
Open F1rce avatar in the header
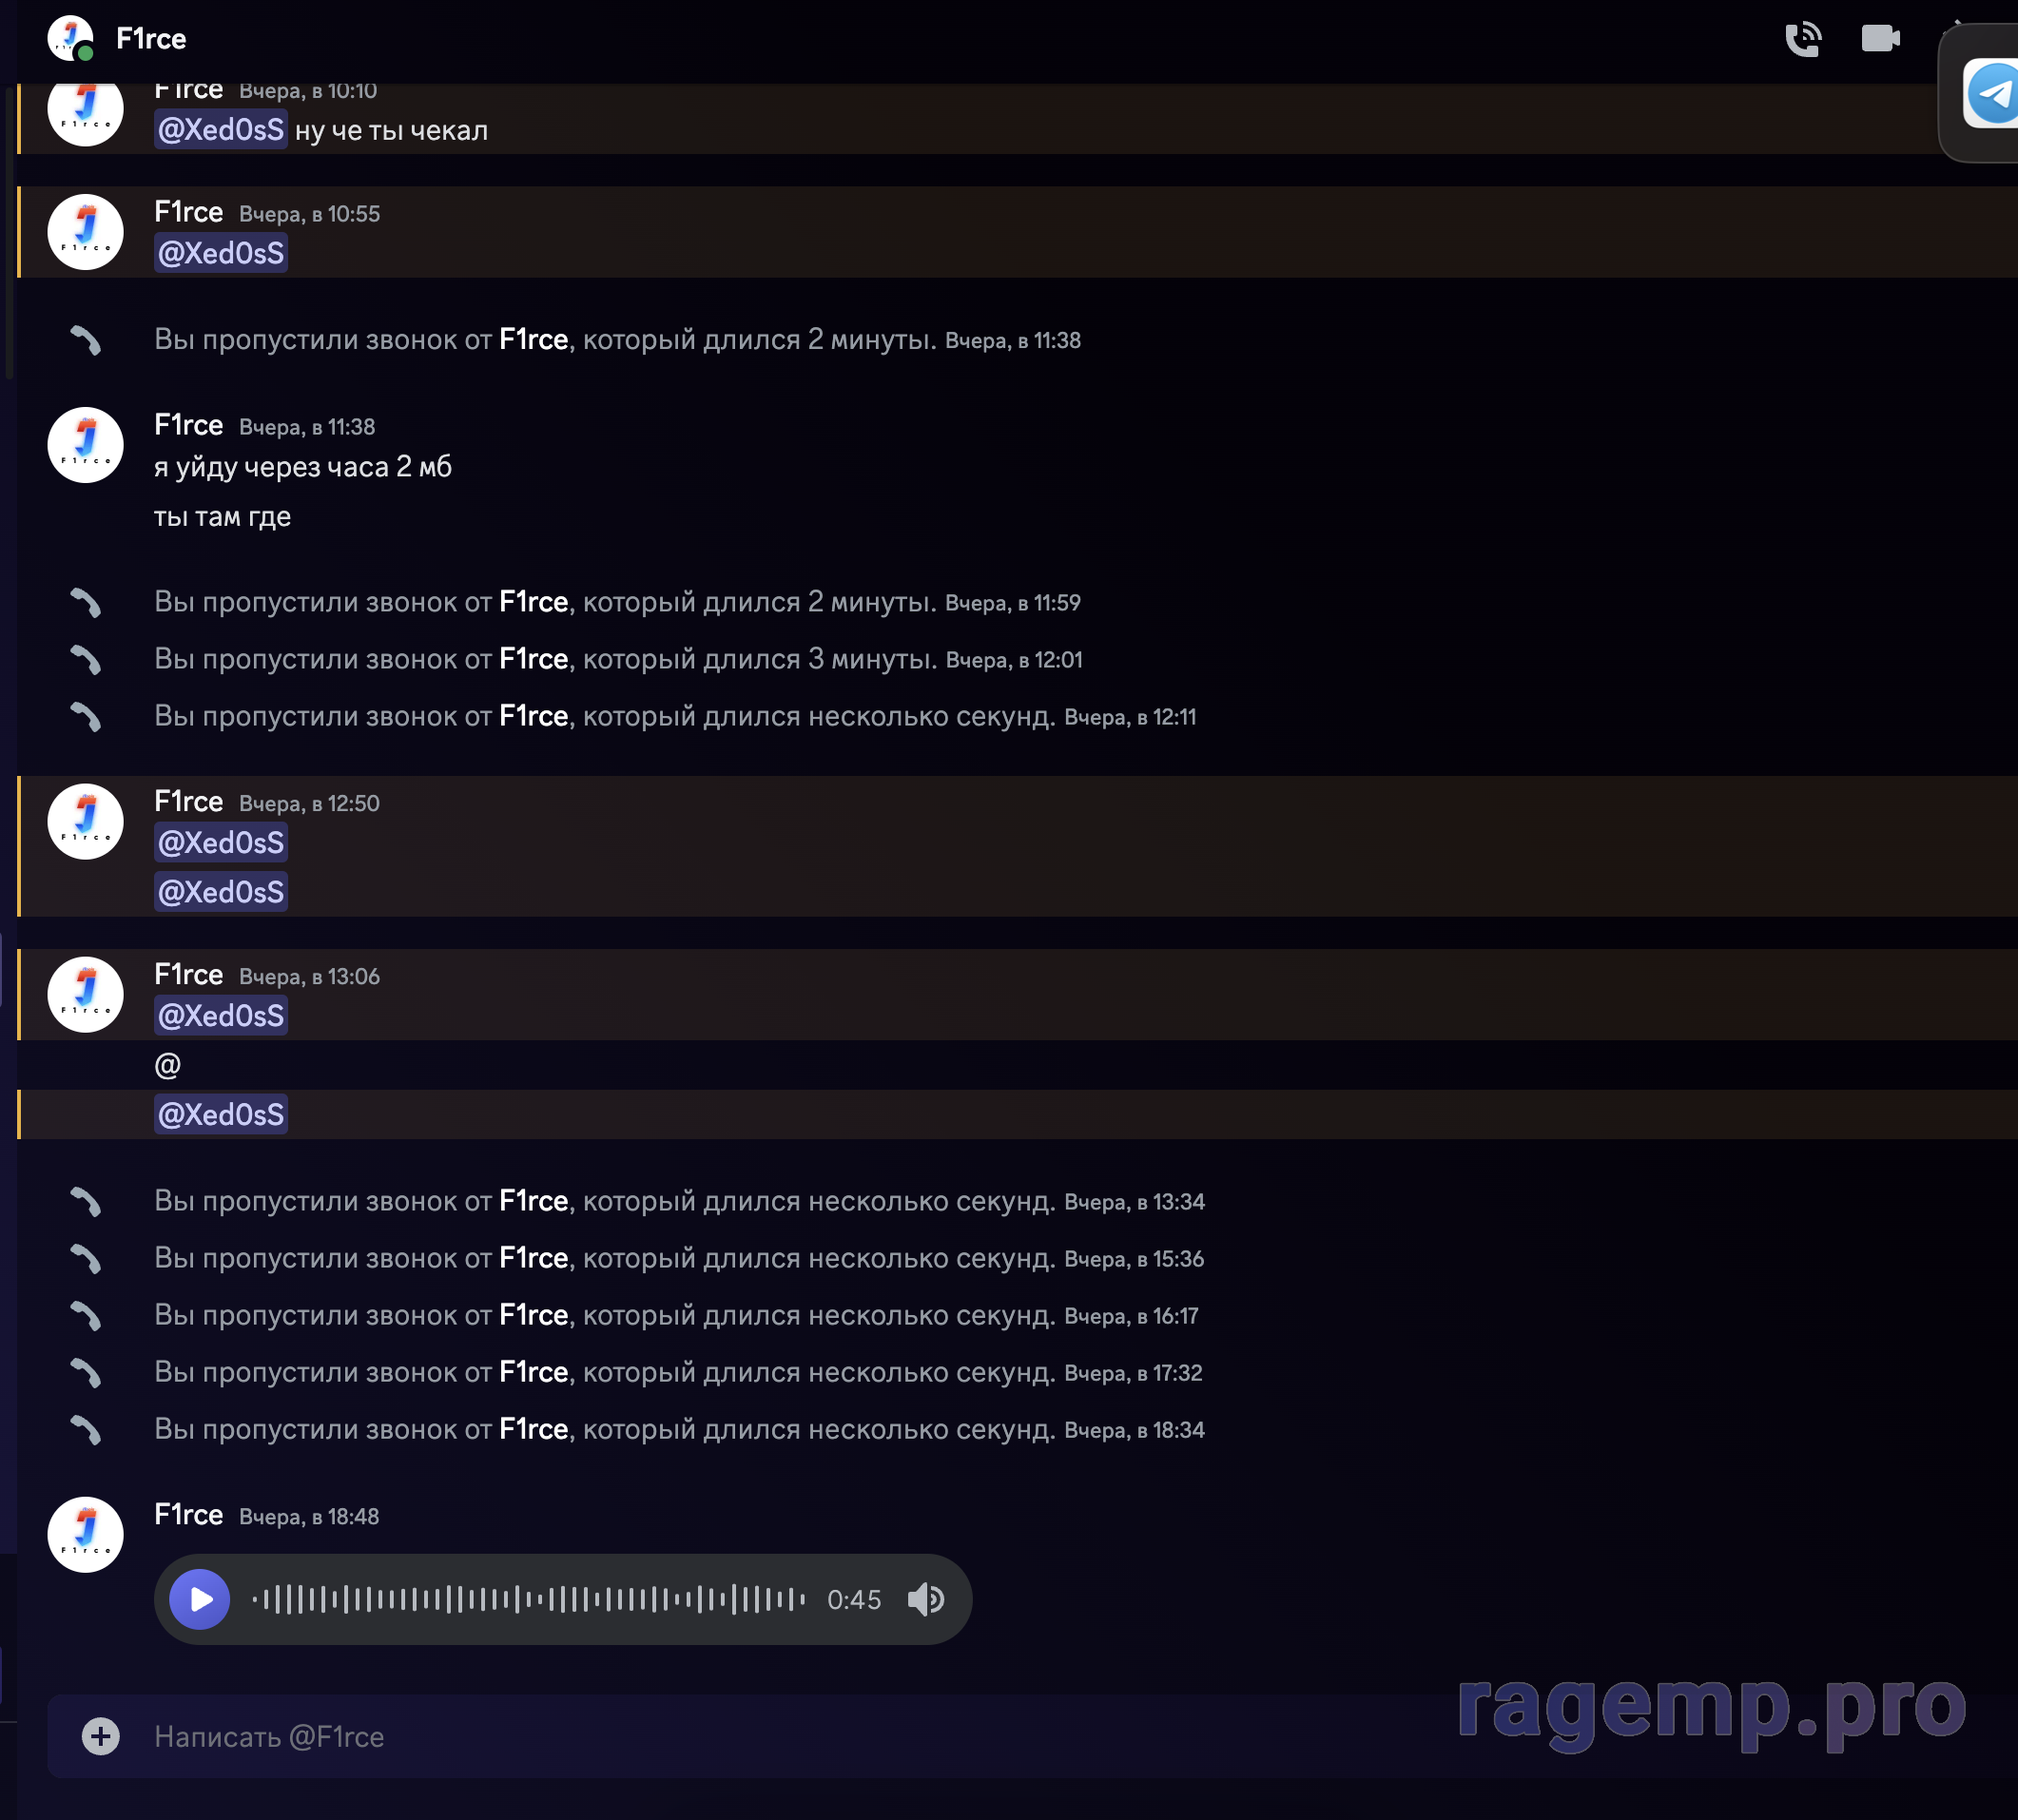(70, 39)
